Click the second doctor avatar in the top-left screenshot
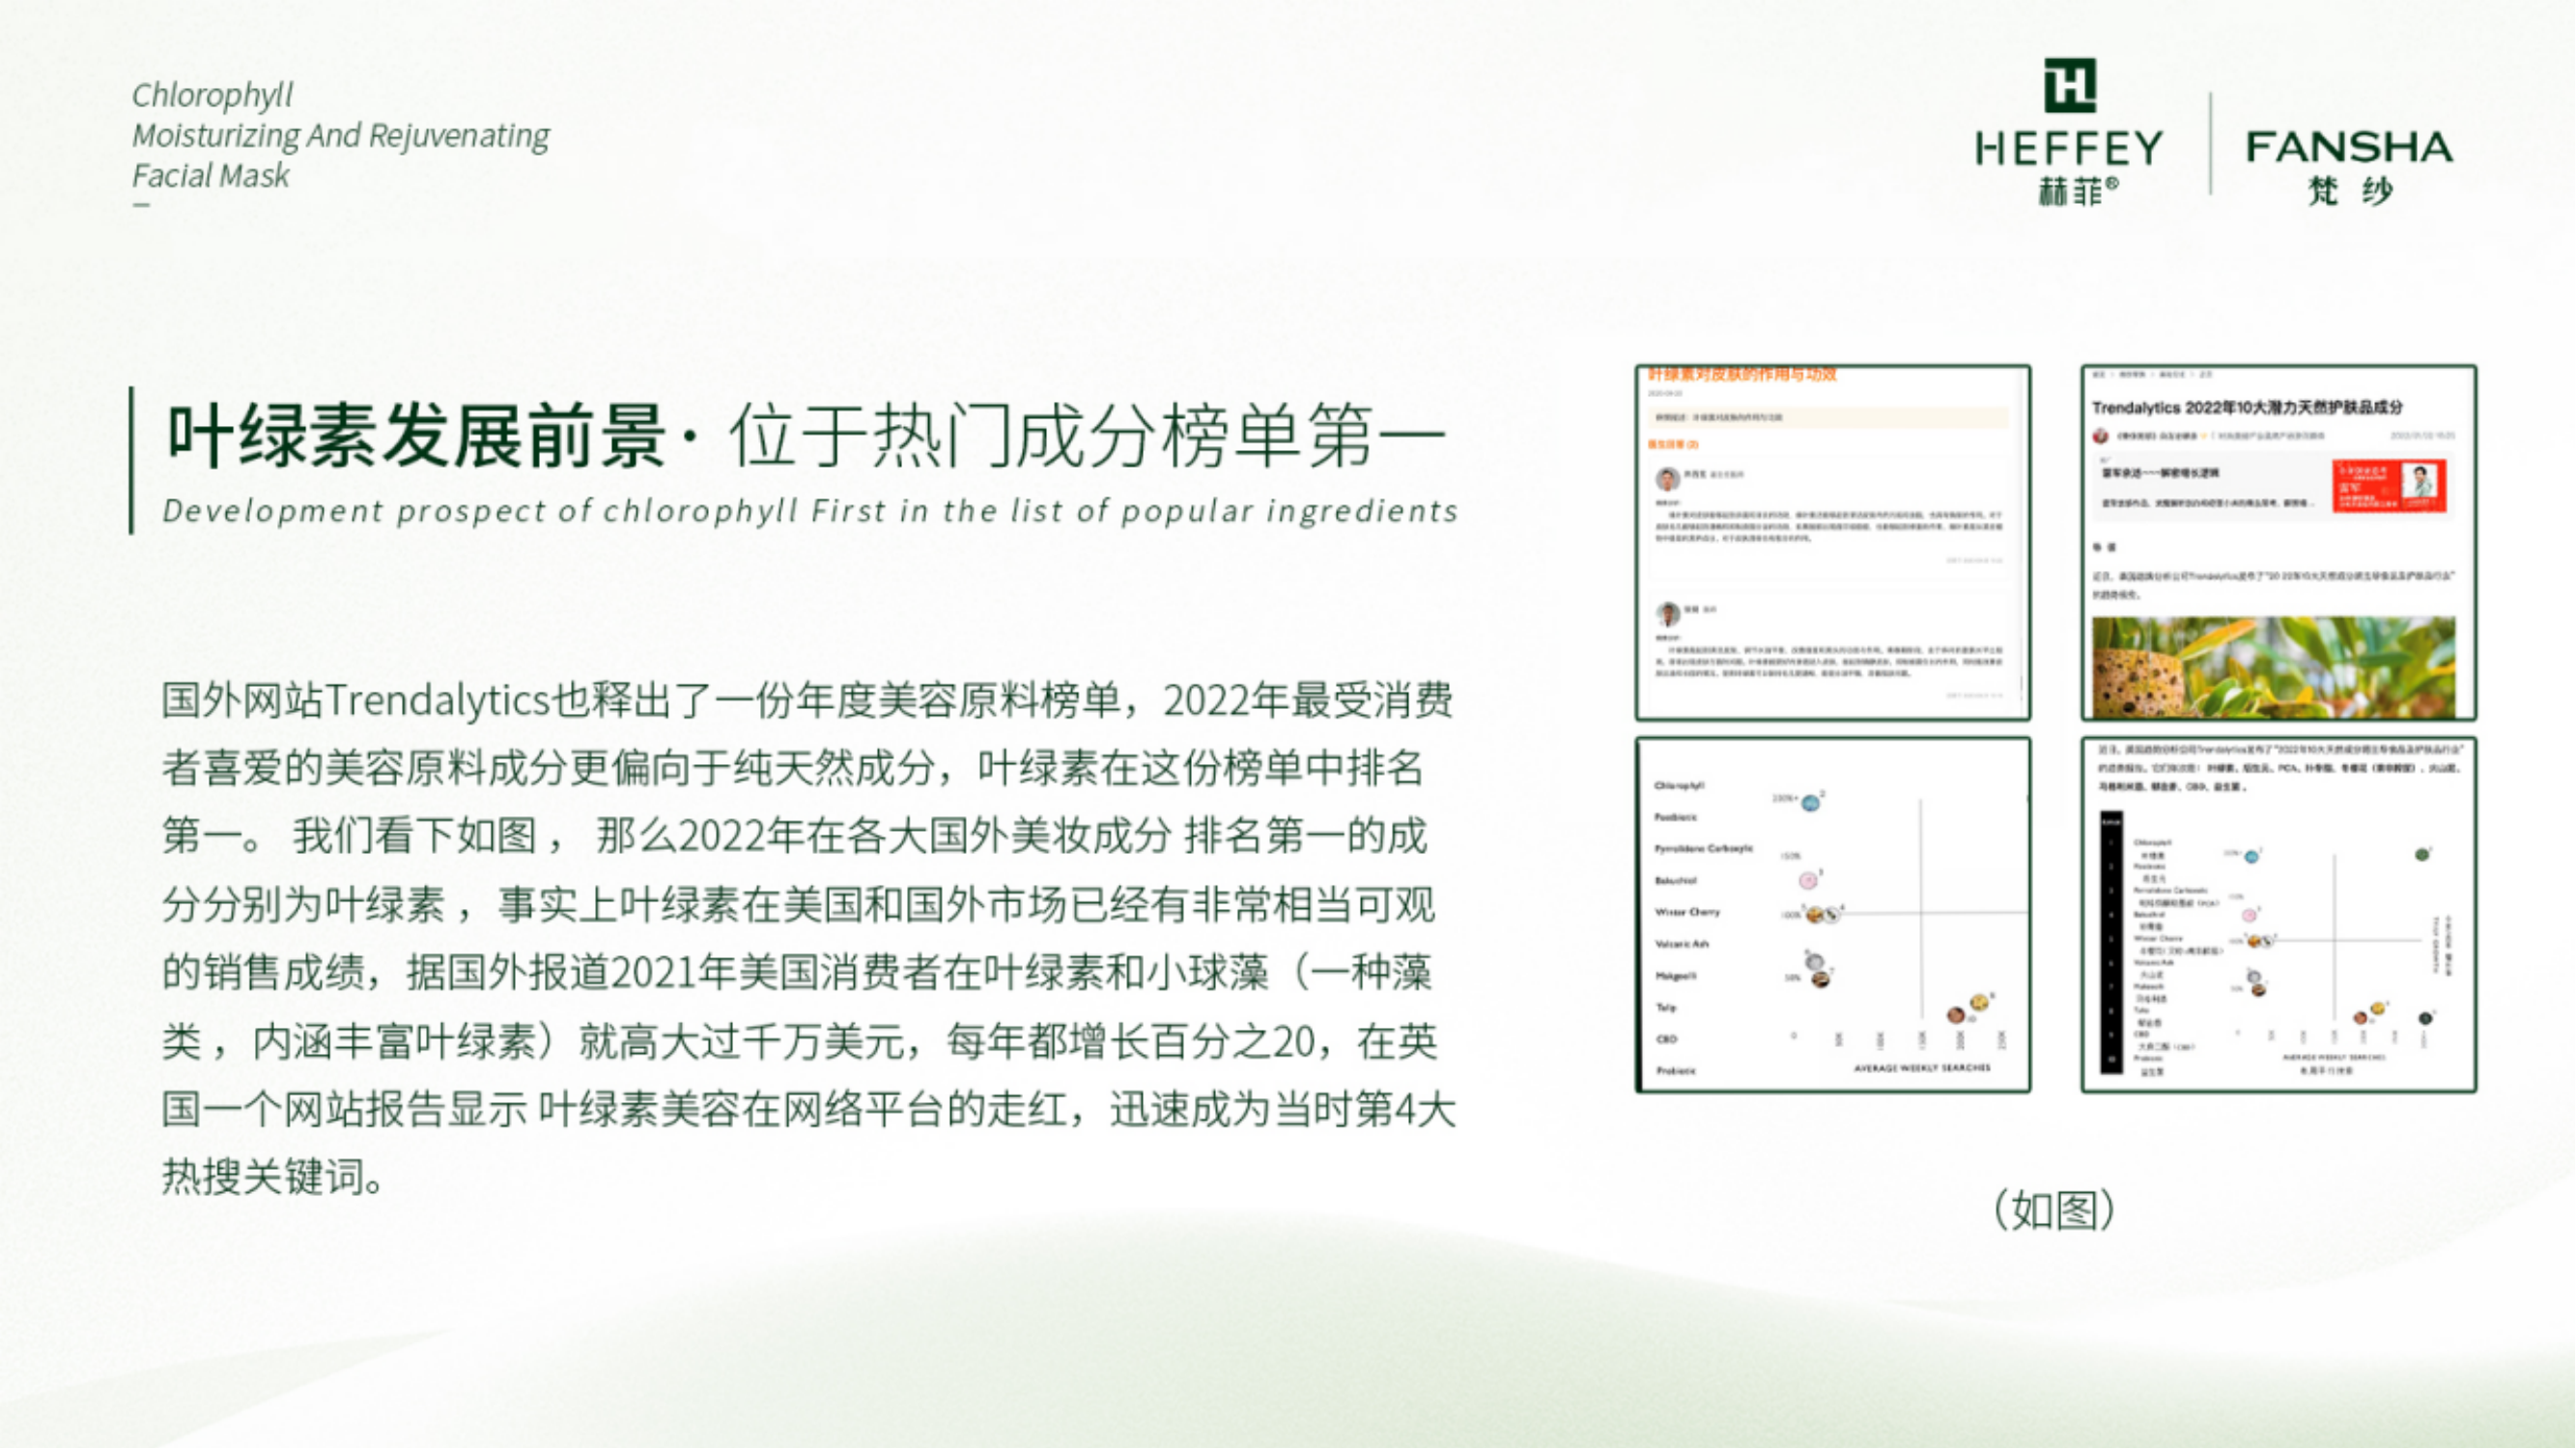This screenshot has height=1449, width=2576. point(1667,613)
